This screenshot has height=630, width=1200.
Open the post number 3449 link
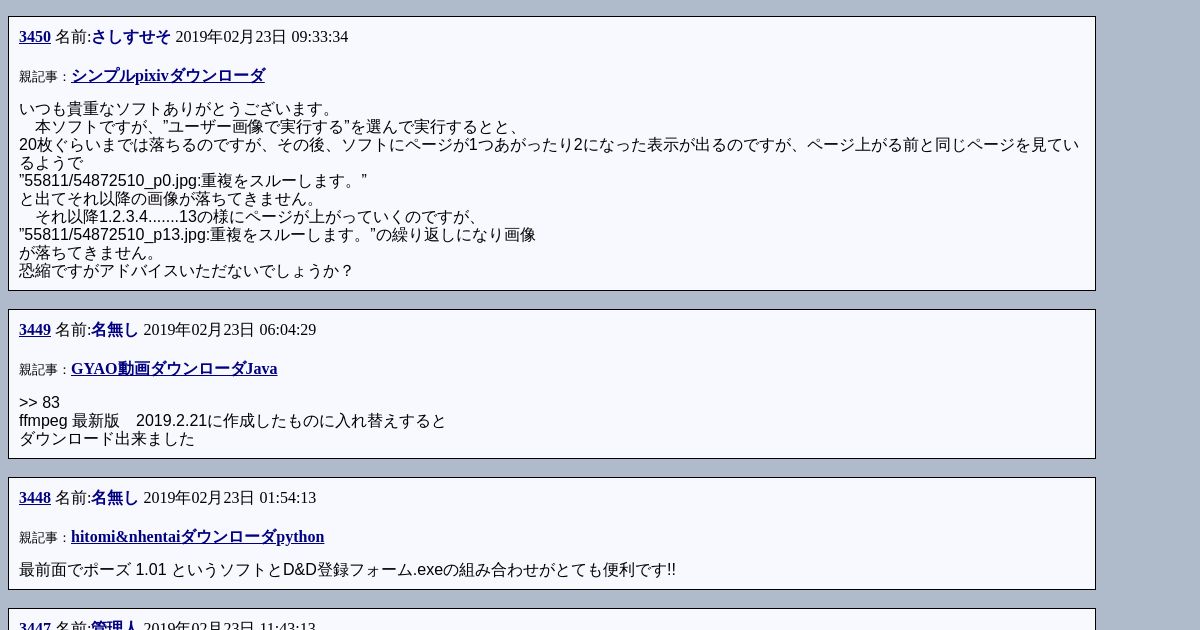point(35,330)
